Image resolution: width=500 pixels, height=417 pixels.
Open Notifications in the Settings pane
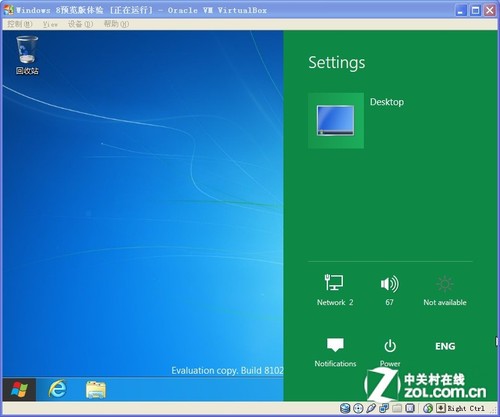(x=335, y=352)
